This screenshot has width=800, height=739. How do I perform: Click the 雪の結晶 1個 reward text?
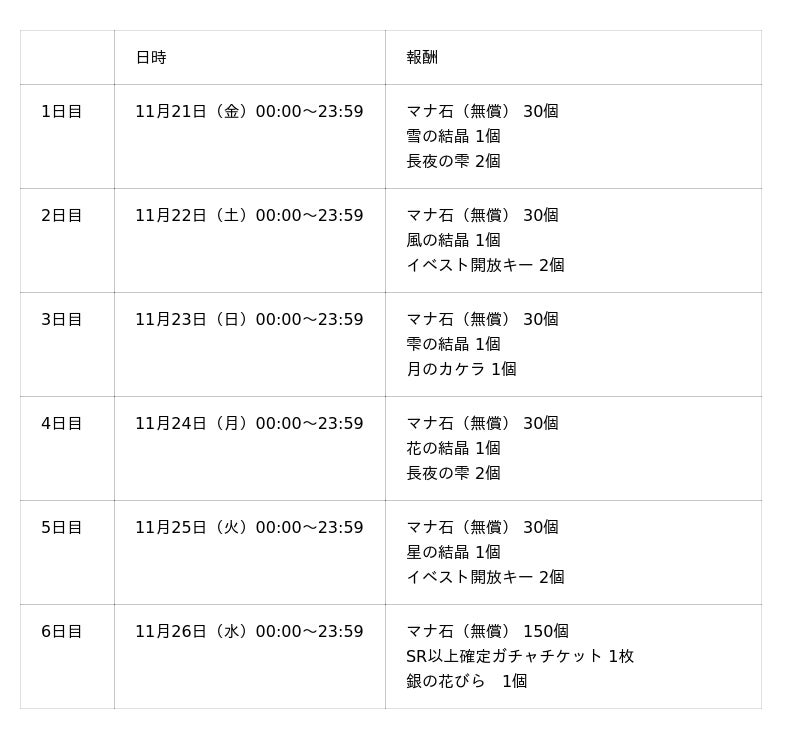453,137
